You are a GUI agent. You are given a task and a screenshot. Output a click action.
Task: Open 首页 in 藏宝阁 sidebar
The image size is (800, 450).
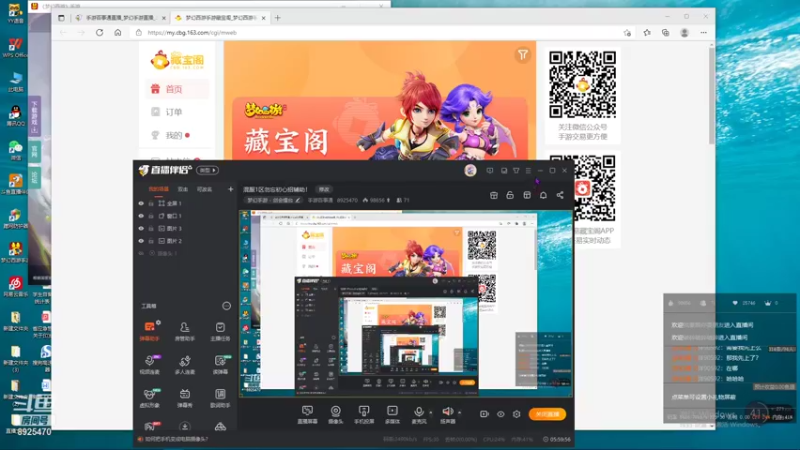point(177,89)
